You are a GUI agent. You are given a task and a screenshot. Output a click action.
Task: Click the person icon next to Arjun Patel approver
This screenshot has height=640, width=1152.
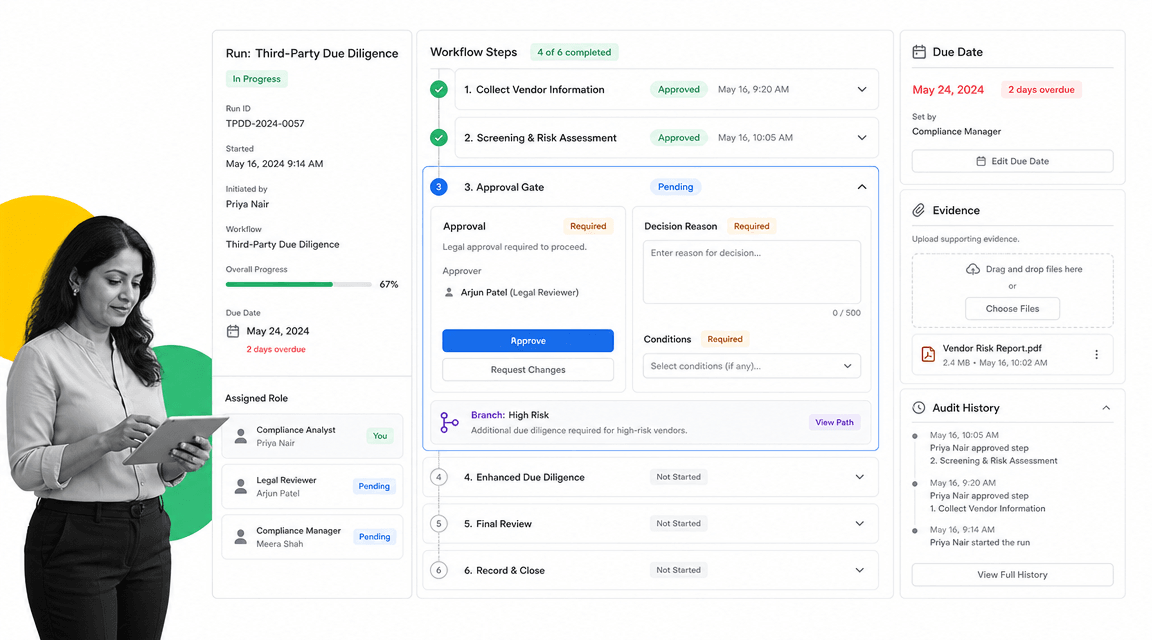(449, 292)
